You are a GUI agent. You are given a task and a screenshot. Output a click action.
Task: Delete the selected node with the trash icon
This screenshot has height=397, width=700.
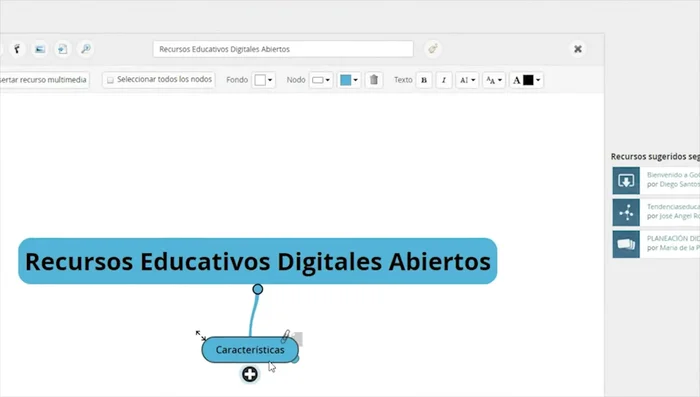point(374,80)
